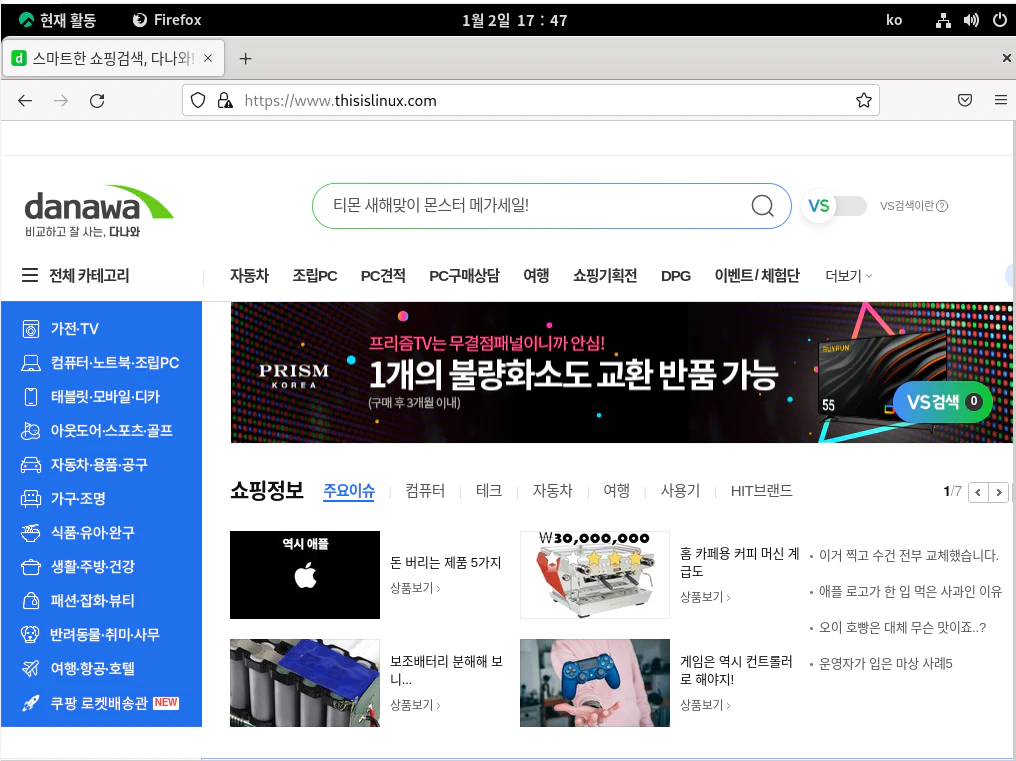Go back with the browser back arrow

click(x=25, y=100)
